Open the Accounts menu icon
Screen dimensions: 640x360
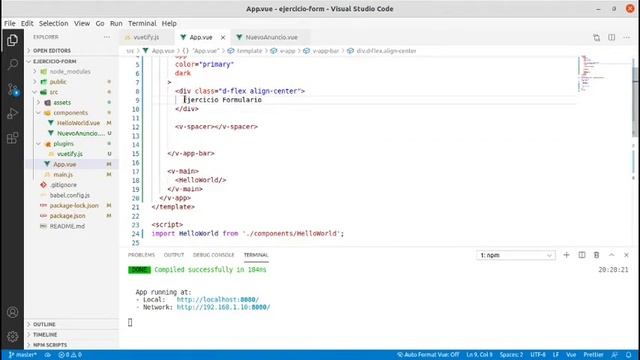12,312
